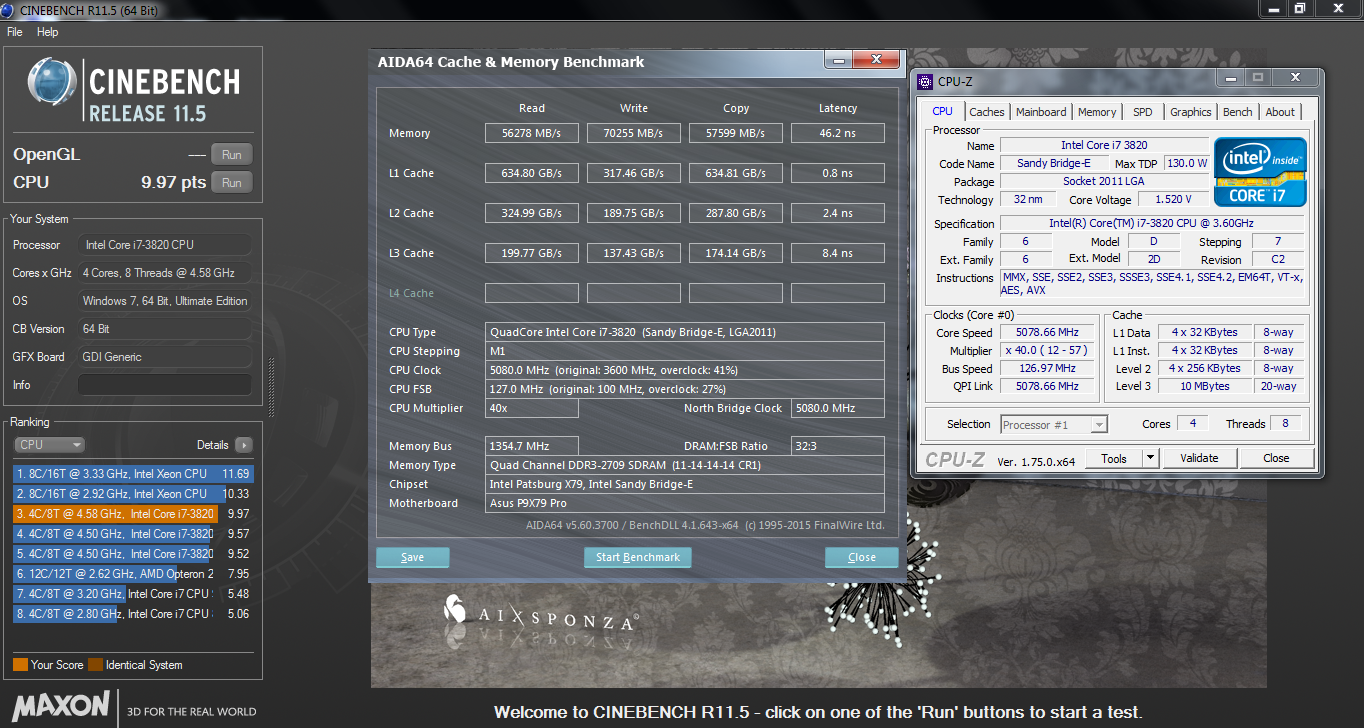Run the CPU benchmark test
1364x728 pixels.
click(232, 182)
